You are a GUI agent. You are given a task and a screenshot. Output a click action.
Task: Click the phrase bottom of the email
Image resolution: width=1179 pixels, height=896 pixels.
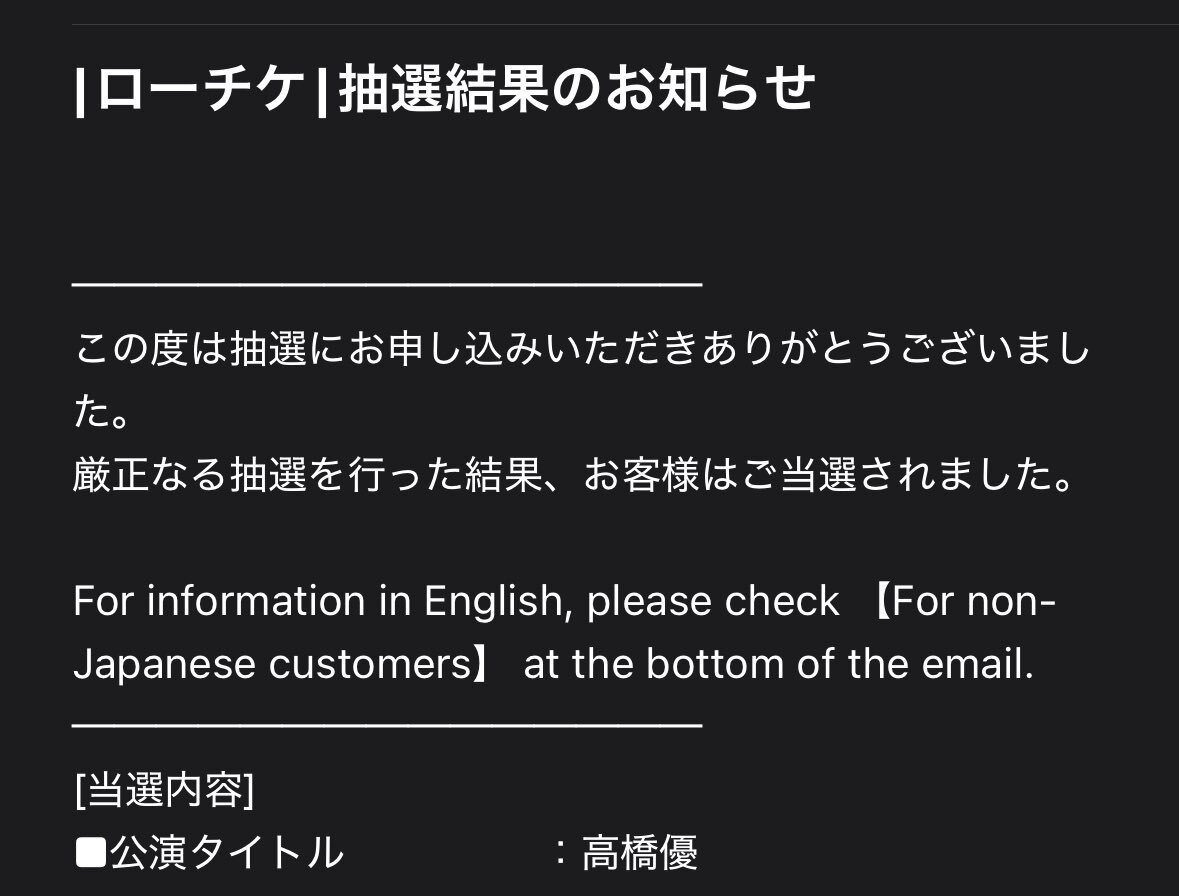pos(840,664)
